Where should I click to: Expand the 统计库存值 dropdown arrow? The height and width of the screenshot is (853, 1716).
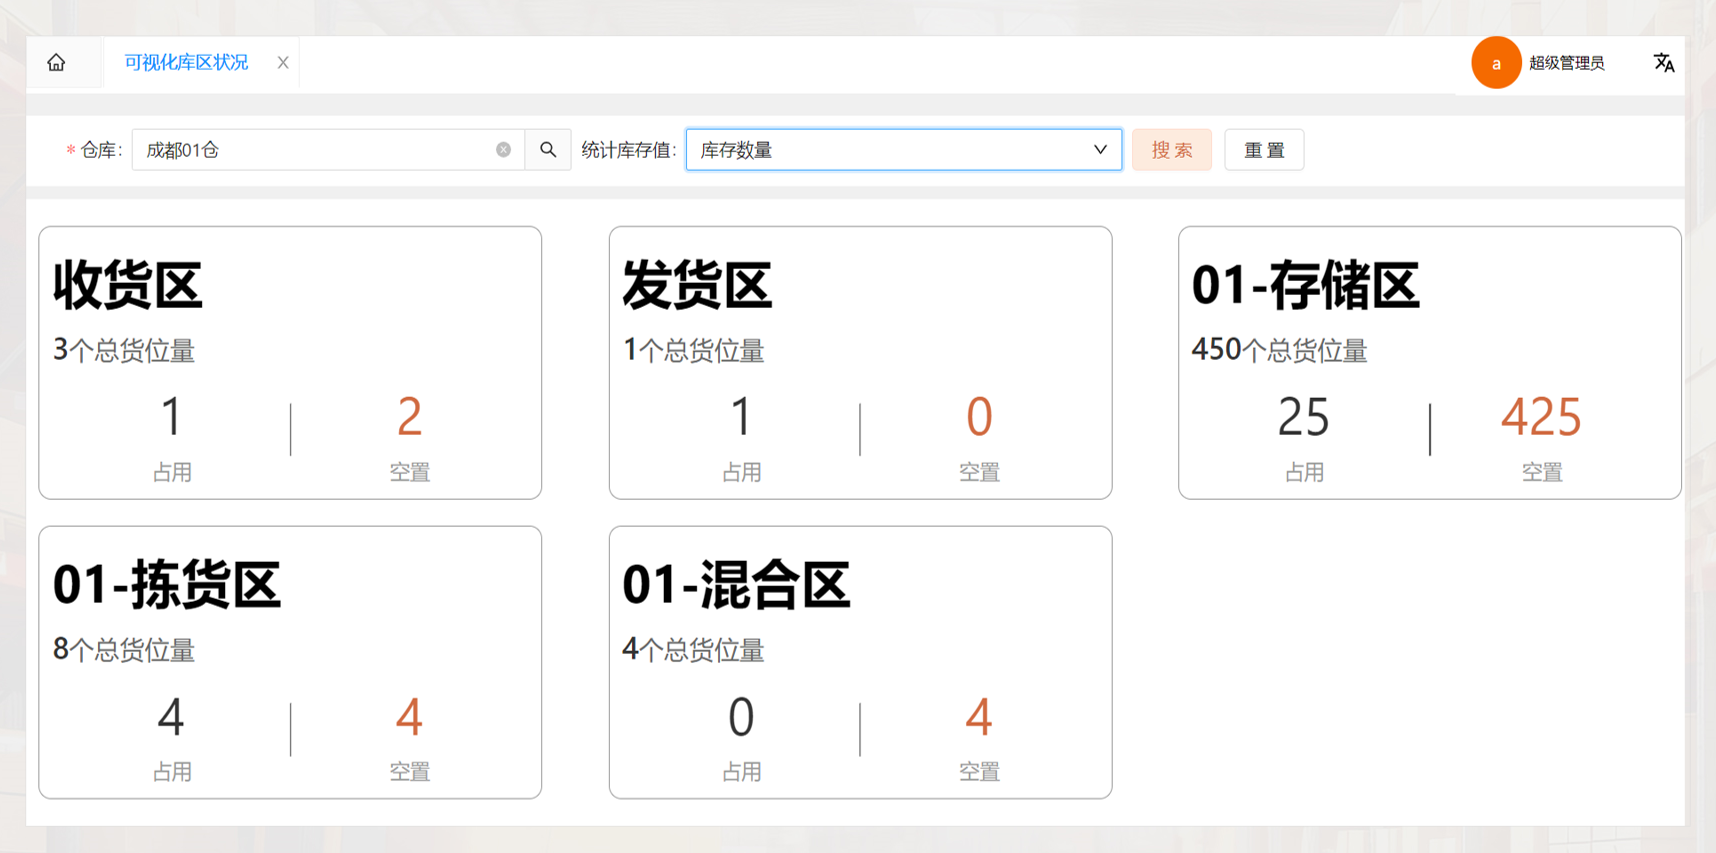click(1100, 150)
